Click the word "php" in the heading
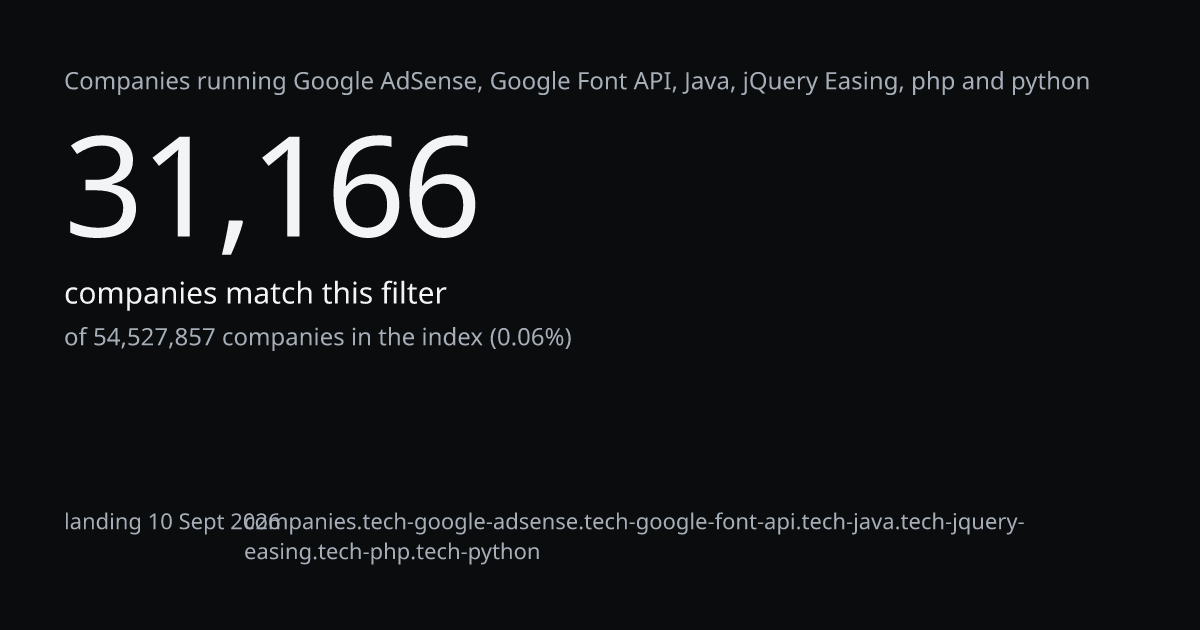Screen dimensions: 1200x630 (933, 84)
